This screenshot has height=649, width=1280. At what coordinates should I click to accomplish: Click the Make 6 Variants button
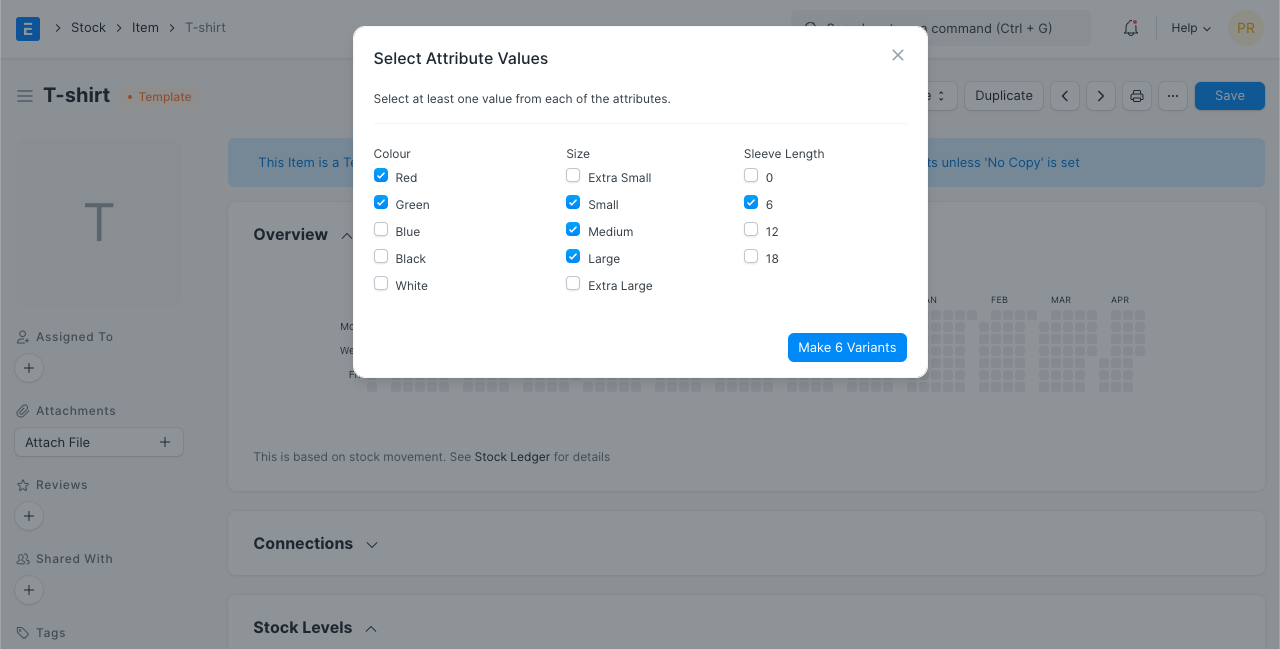pyautogui.click(x=847, y=347)
